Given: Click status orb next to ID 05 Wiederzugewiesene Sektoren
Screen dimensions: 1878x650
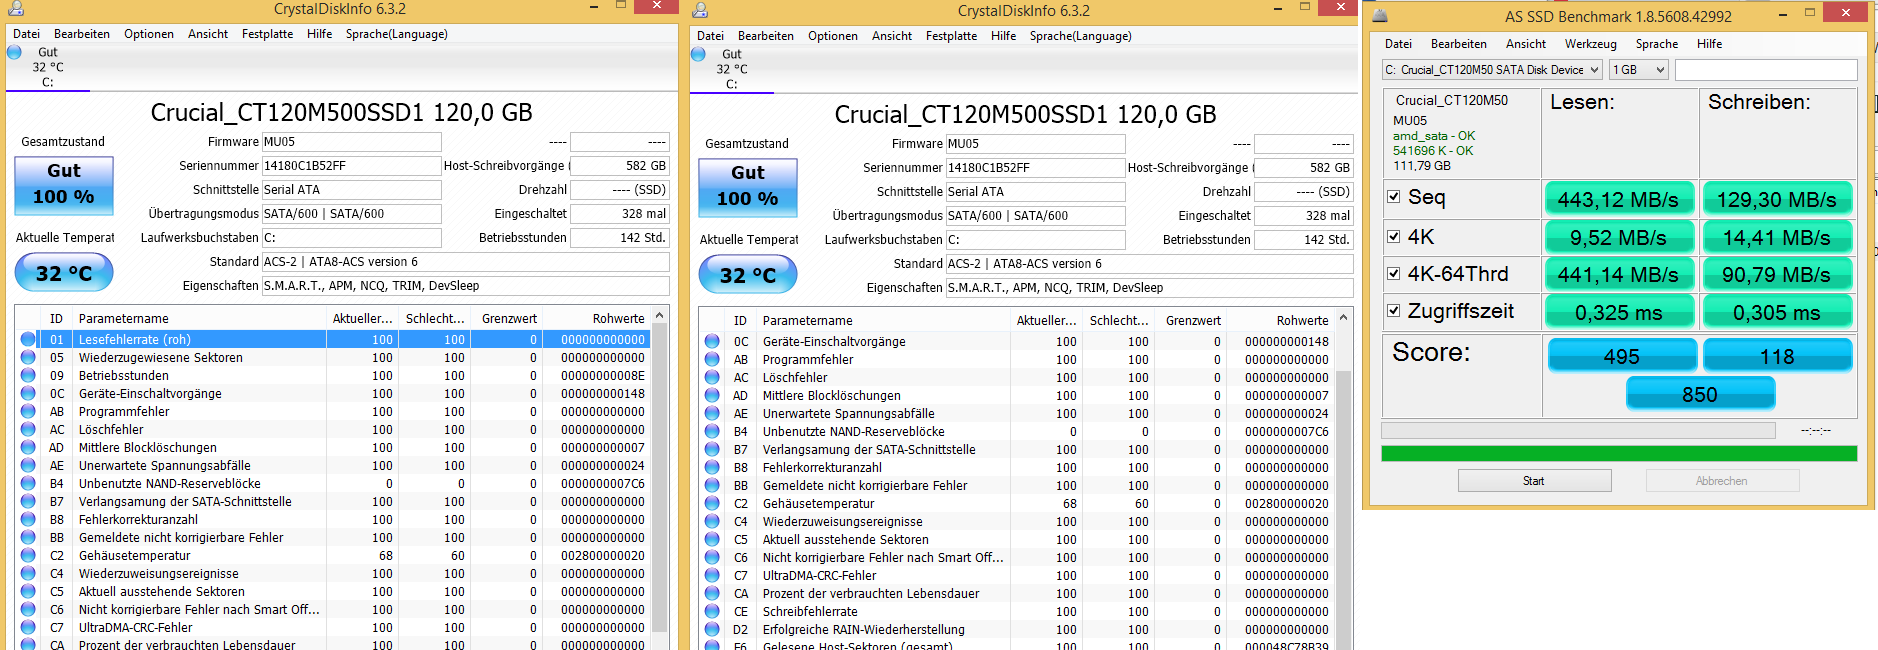Looking at the screenshot, I should 28,357.
